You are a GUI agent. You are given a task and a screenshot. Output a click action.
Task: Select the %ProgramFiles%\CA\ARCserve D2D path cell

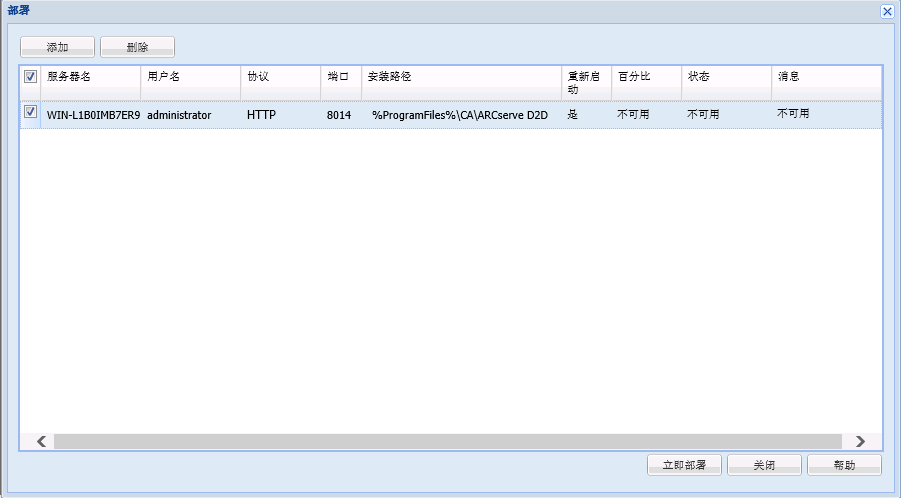460,115
